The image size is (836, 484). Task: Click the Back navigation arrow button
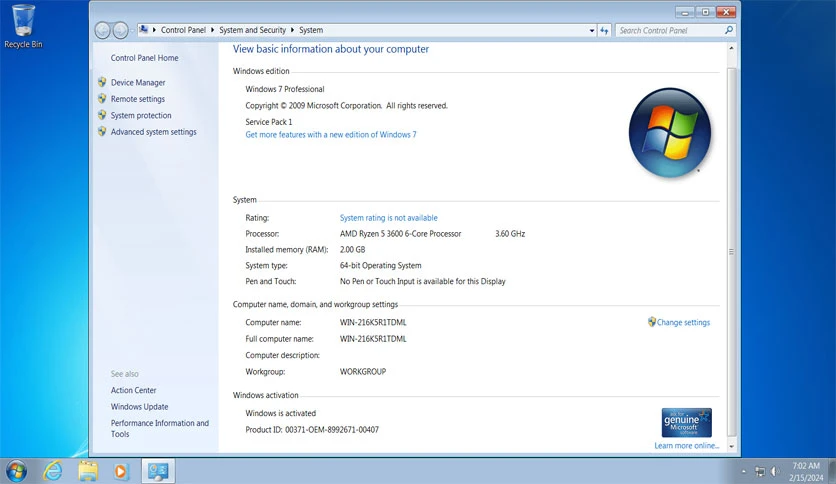point(102,30)
